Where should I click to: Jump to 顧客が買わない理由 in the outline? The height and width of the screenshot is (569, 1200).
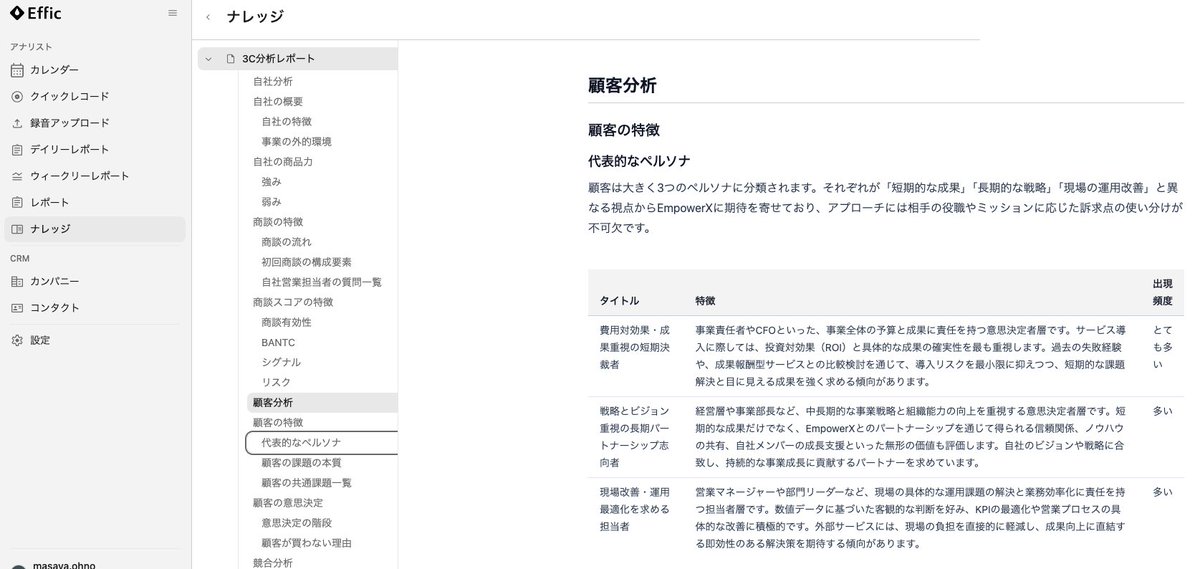(306, 543)
